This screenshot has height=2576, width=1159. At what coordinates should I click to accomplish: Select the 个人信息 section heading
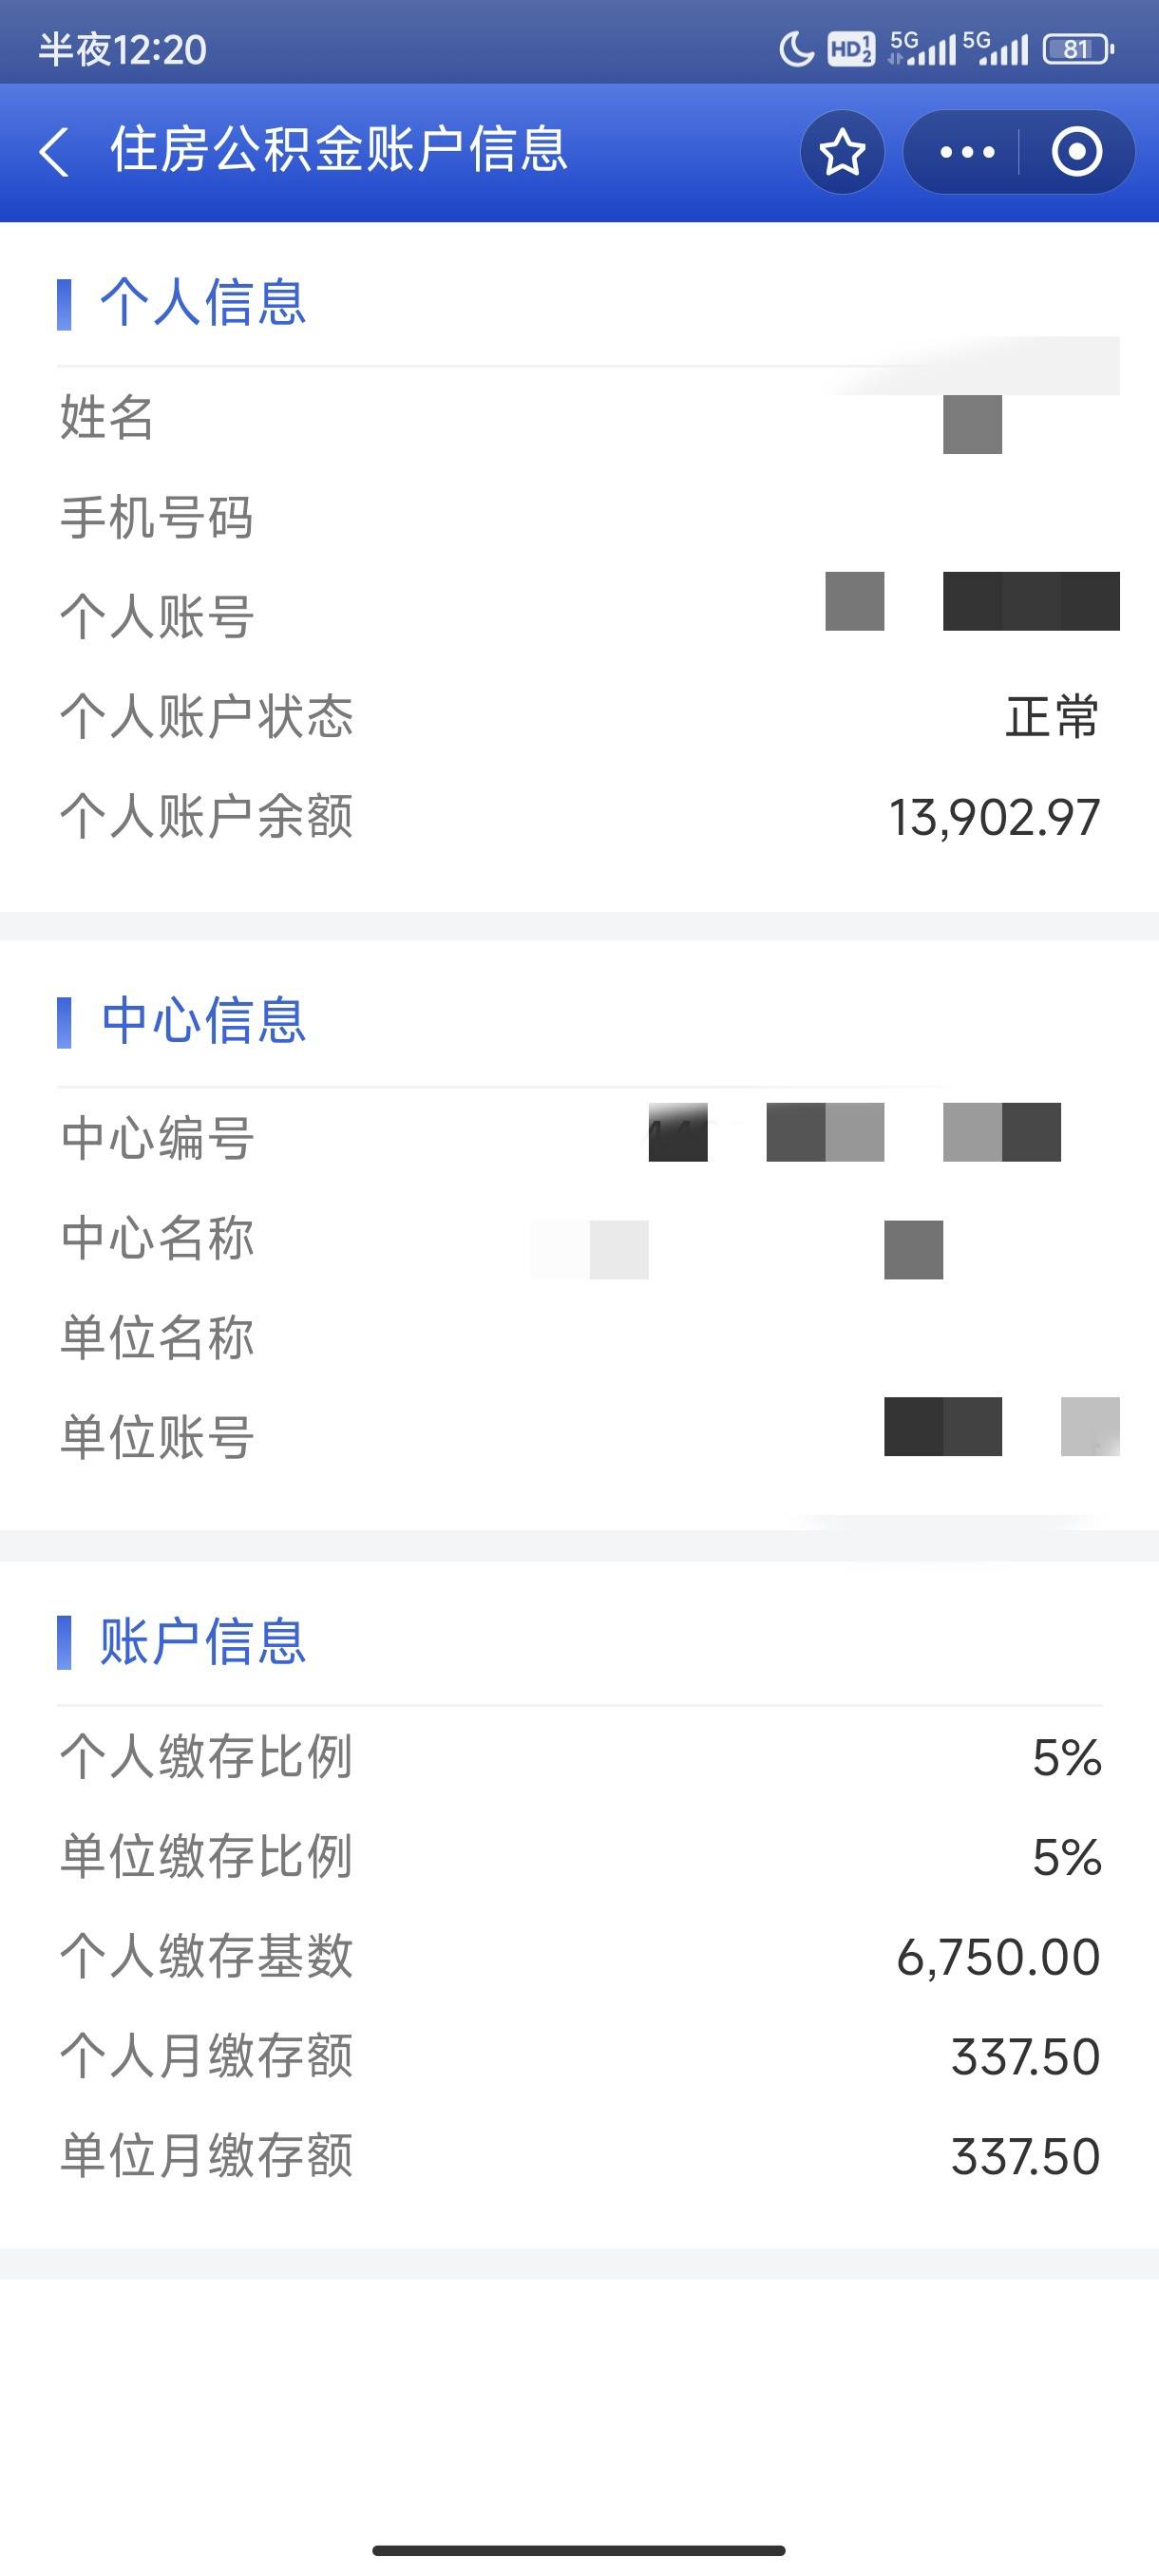(x=202, y=303)
